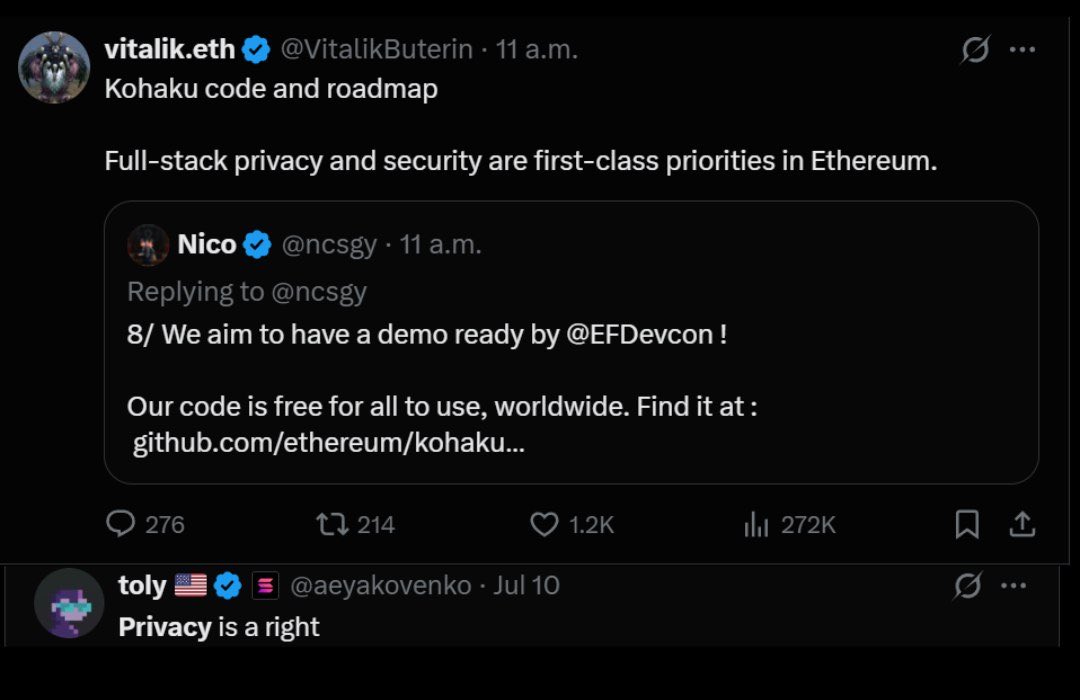The height and width of the screenshot is (700, 1080).
Task: Share vitalik.eth's post
Action: [x=1022, y=524]
